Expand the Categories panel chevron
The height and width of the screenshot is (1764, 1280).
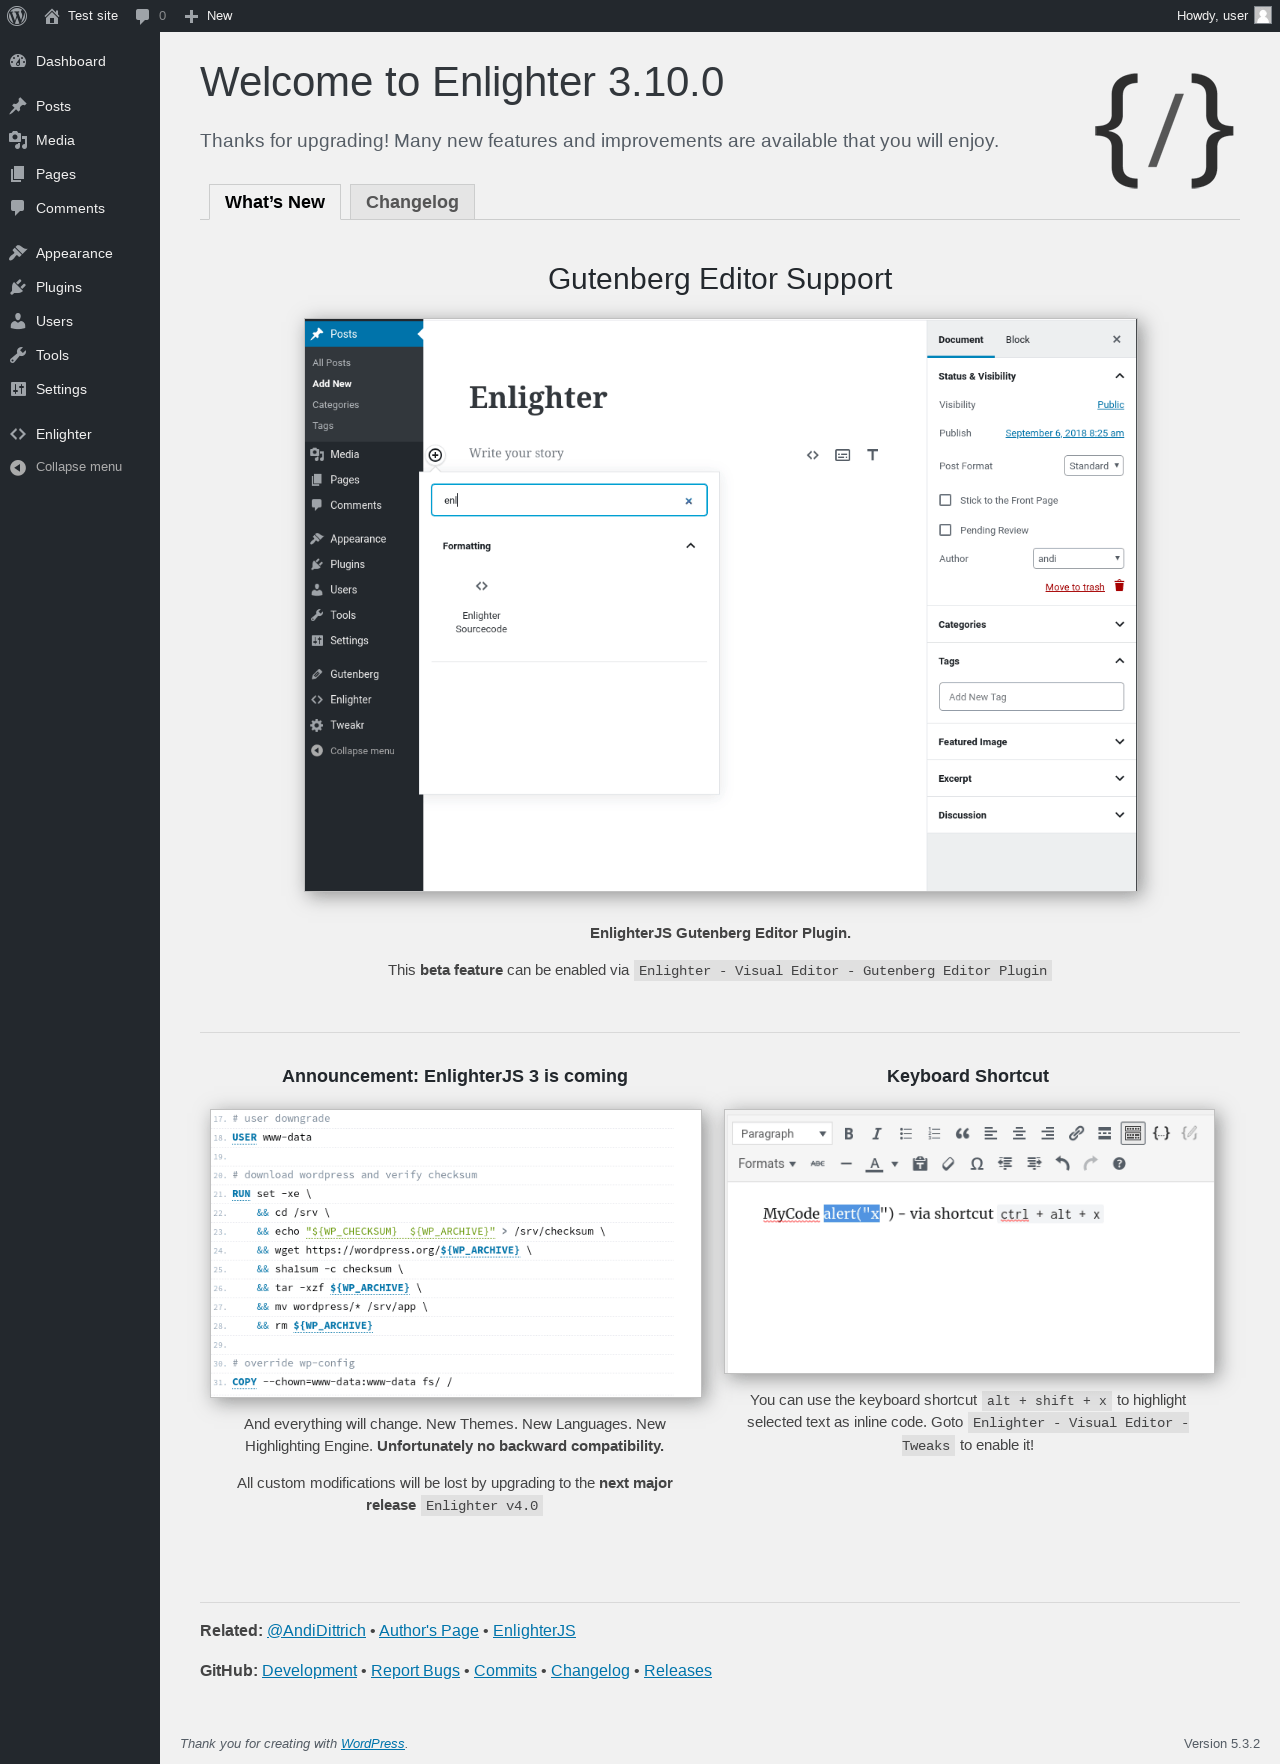(x=1119, y=624)
